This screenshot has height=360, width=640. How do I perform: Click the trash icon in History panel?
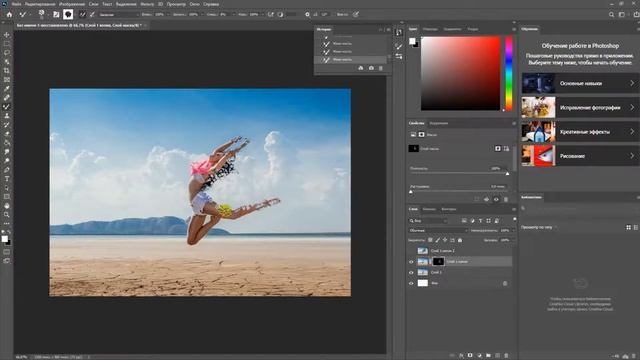point(381,68)
